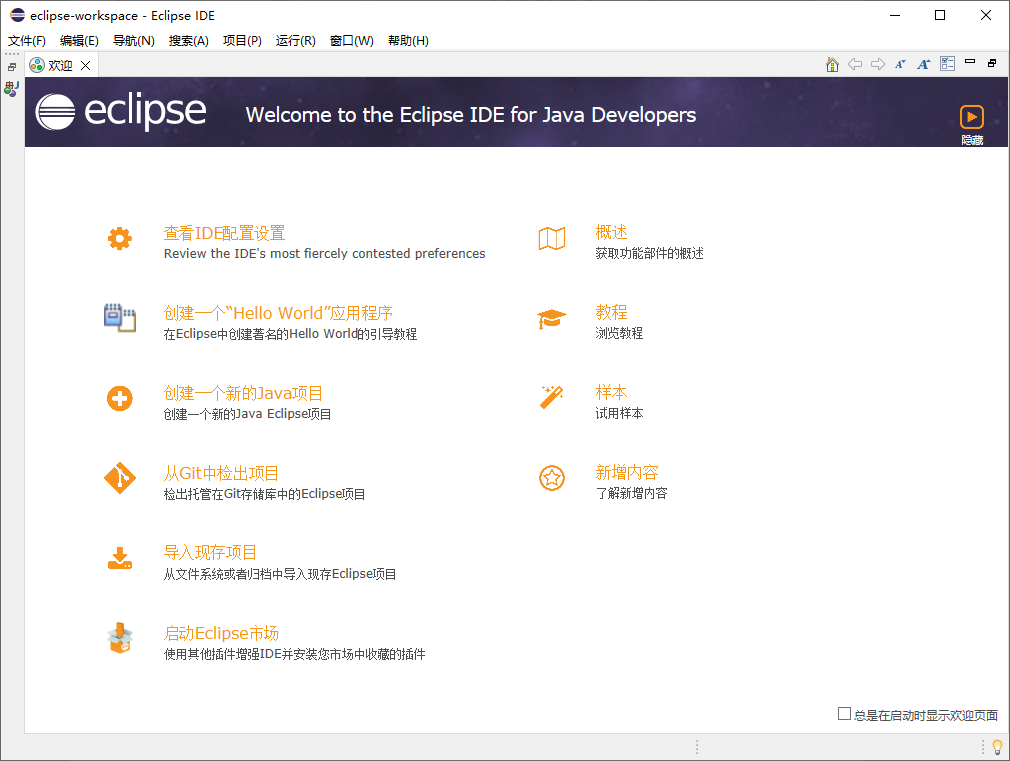This screenshot has width=1010, height=761.
Task: Click the description 浏览教程
Action: pos(619,333)
